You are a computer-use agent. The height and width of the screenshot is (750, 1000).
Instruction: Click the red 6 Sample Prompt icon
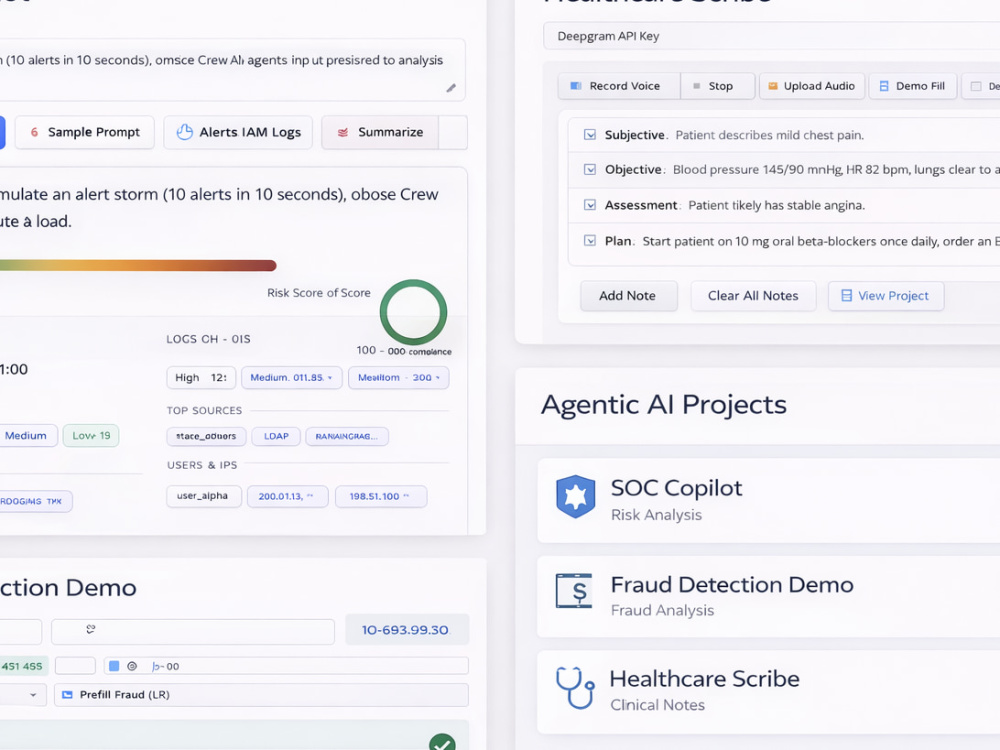coord(34,132)
